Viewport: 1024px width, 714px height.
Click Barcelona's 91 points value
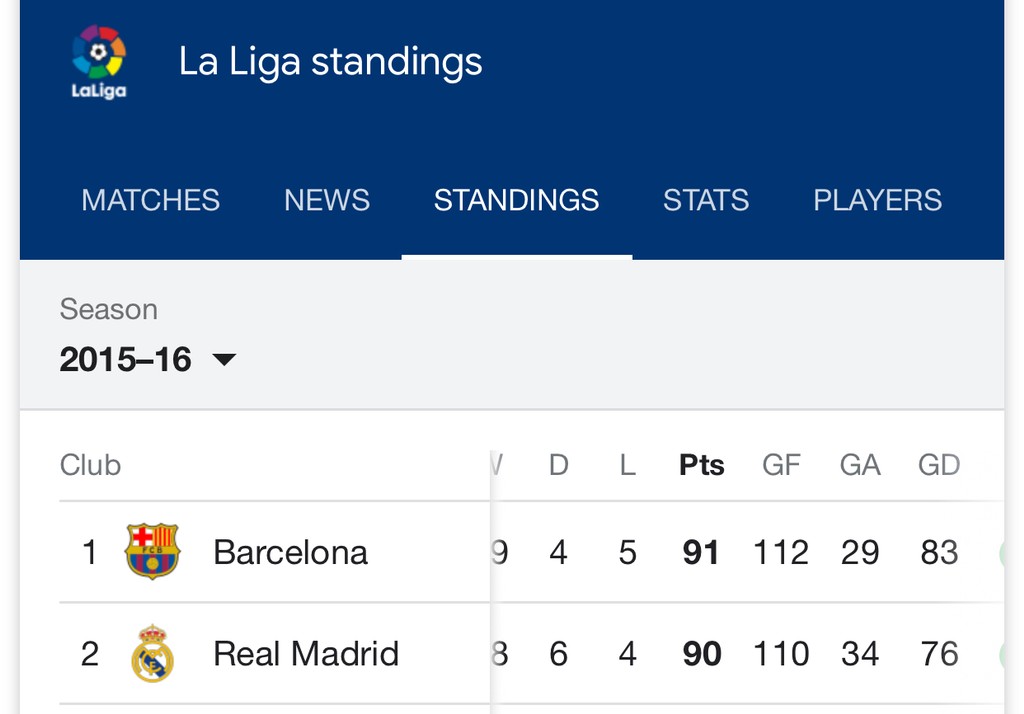[701, 552]
